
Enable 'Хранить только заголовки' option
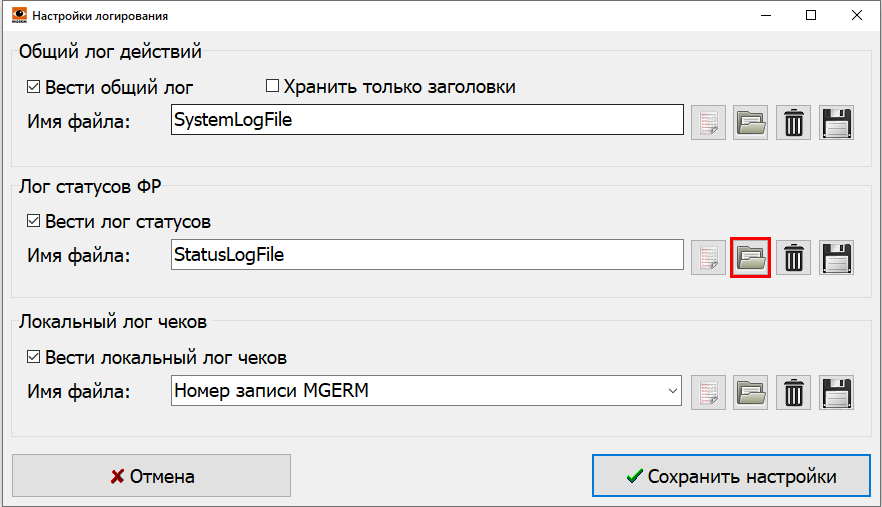pos(272,87)
